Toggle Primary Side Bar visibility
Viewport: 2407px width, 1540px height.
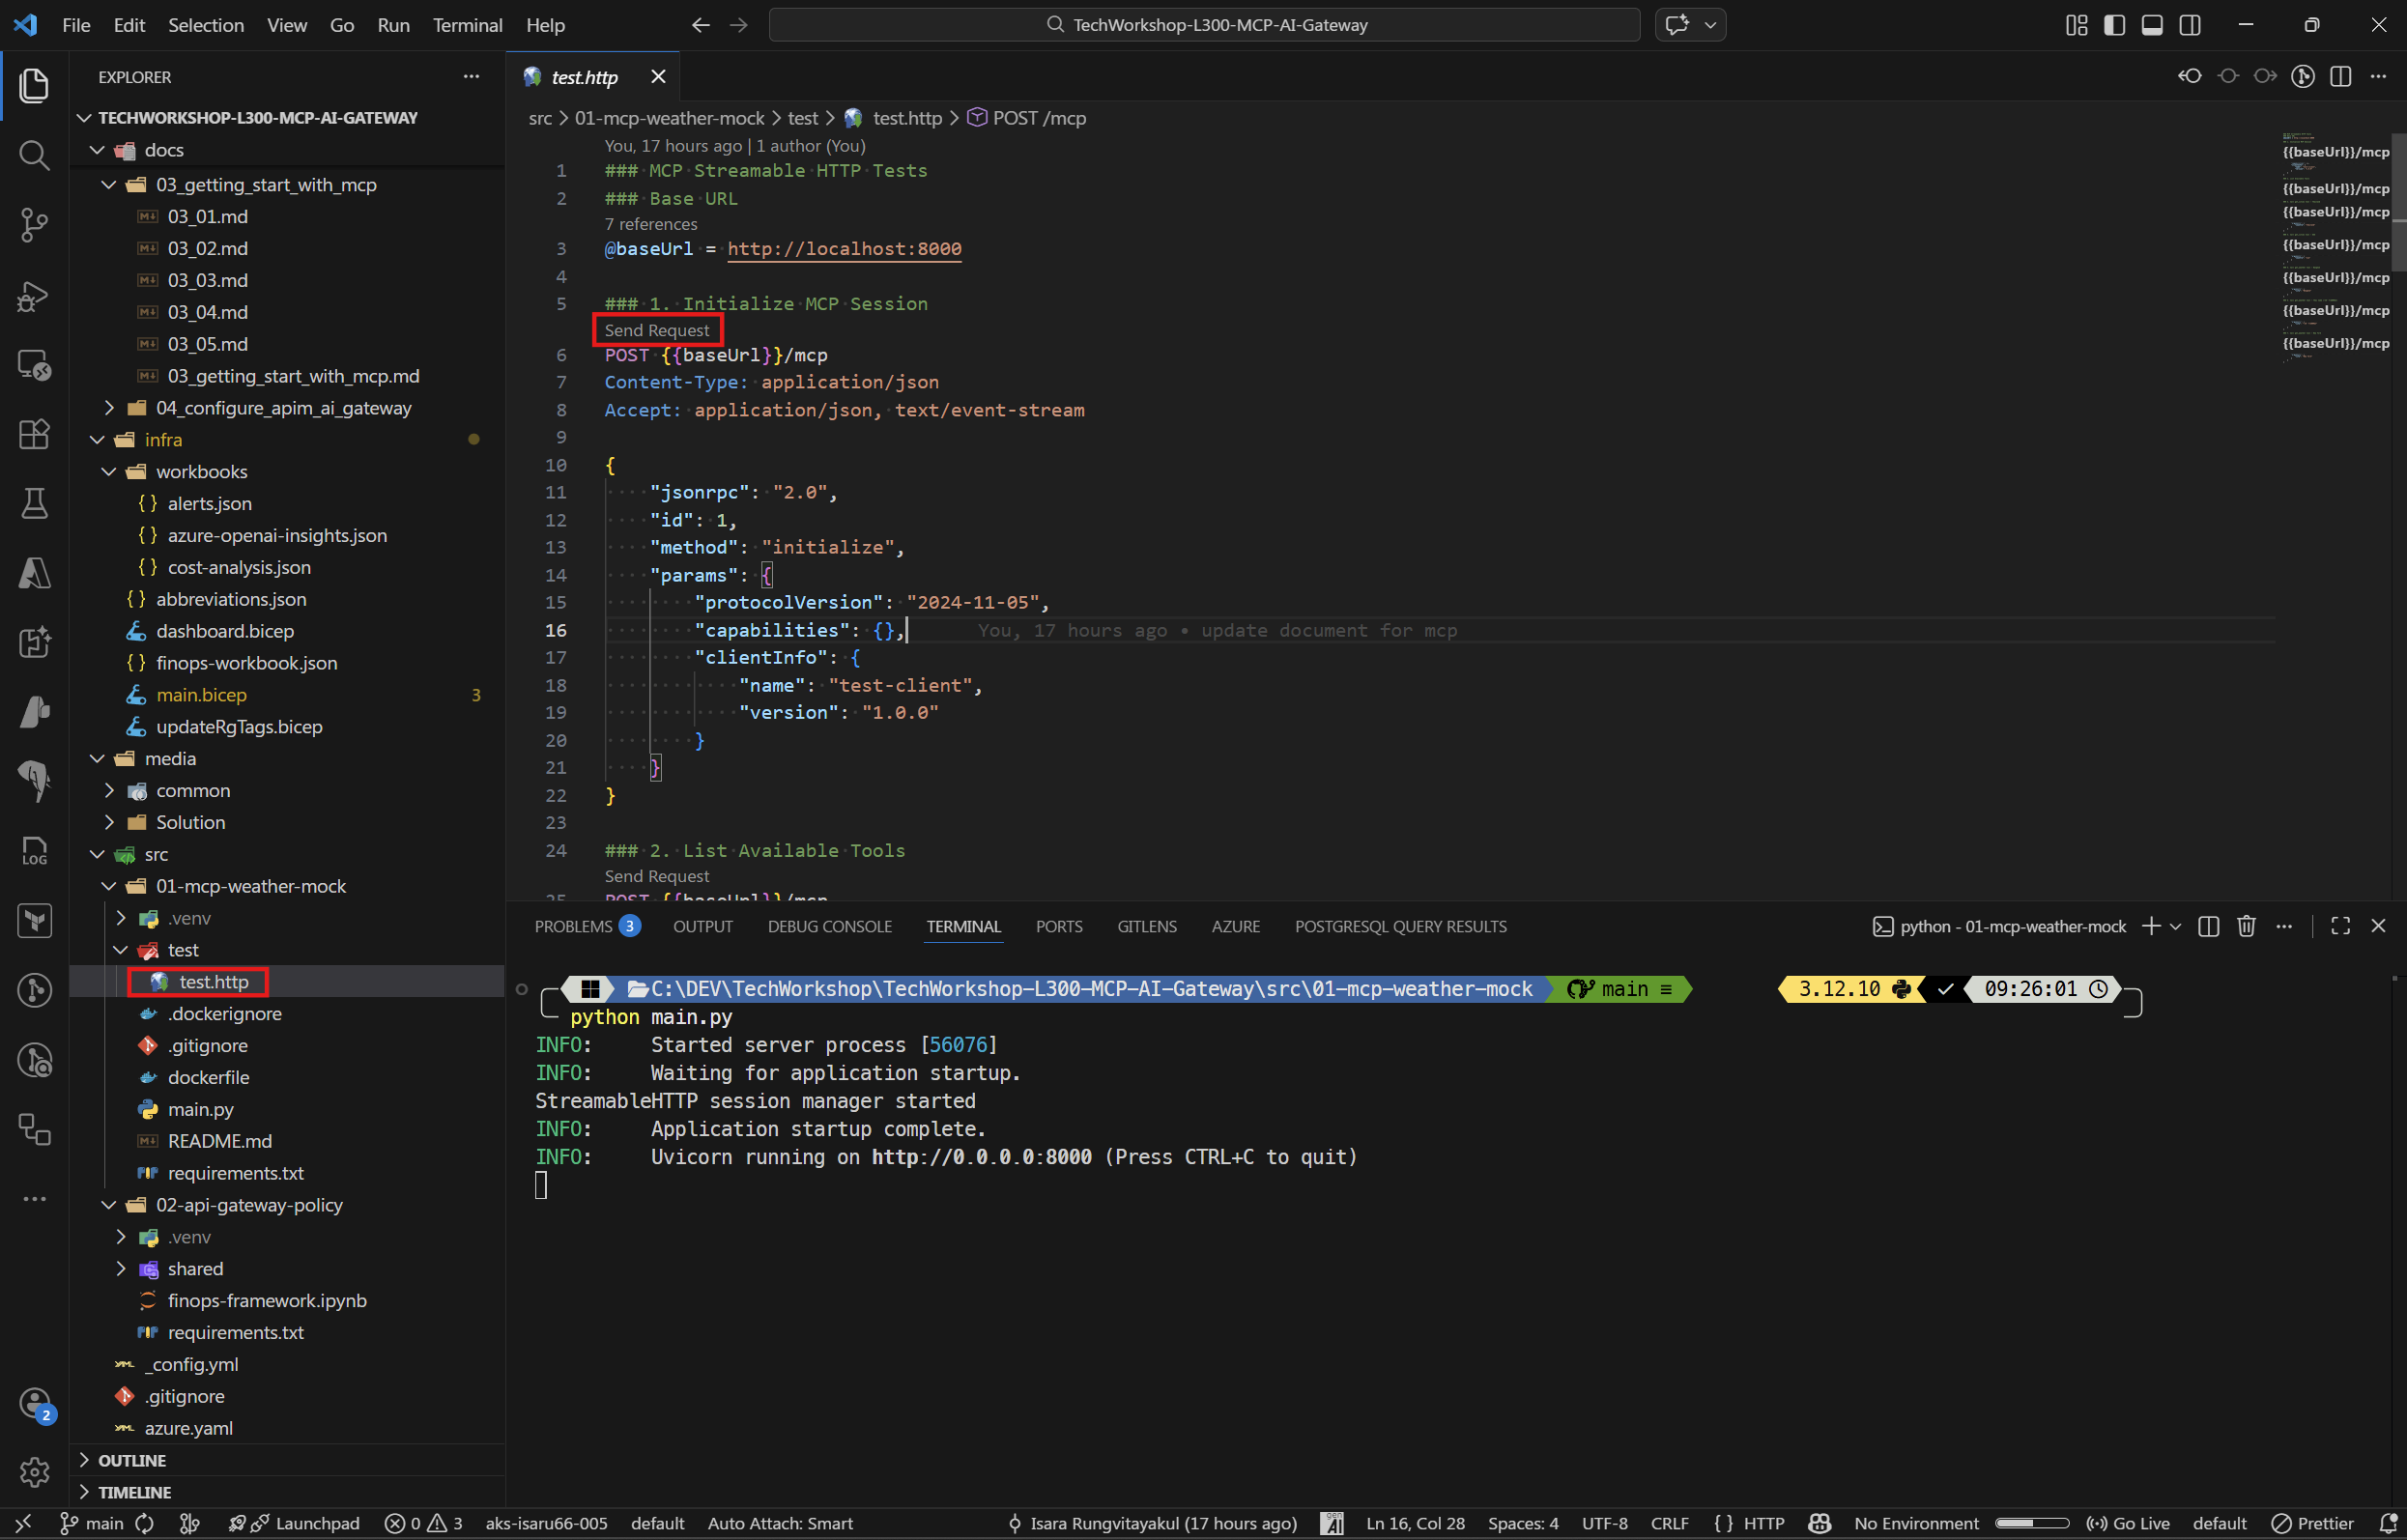pos(2114,25)
